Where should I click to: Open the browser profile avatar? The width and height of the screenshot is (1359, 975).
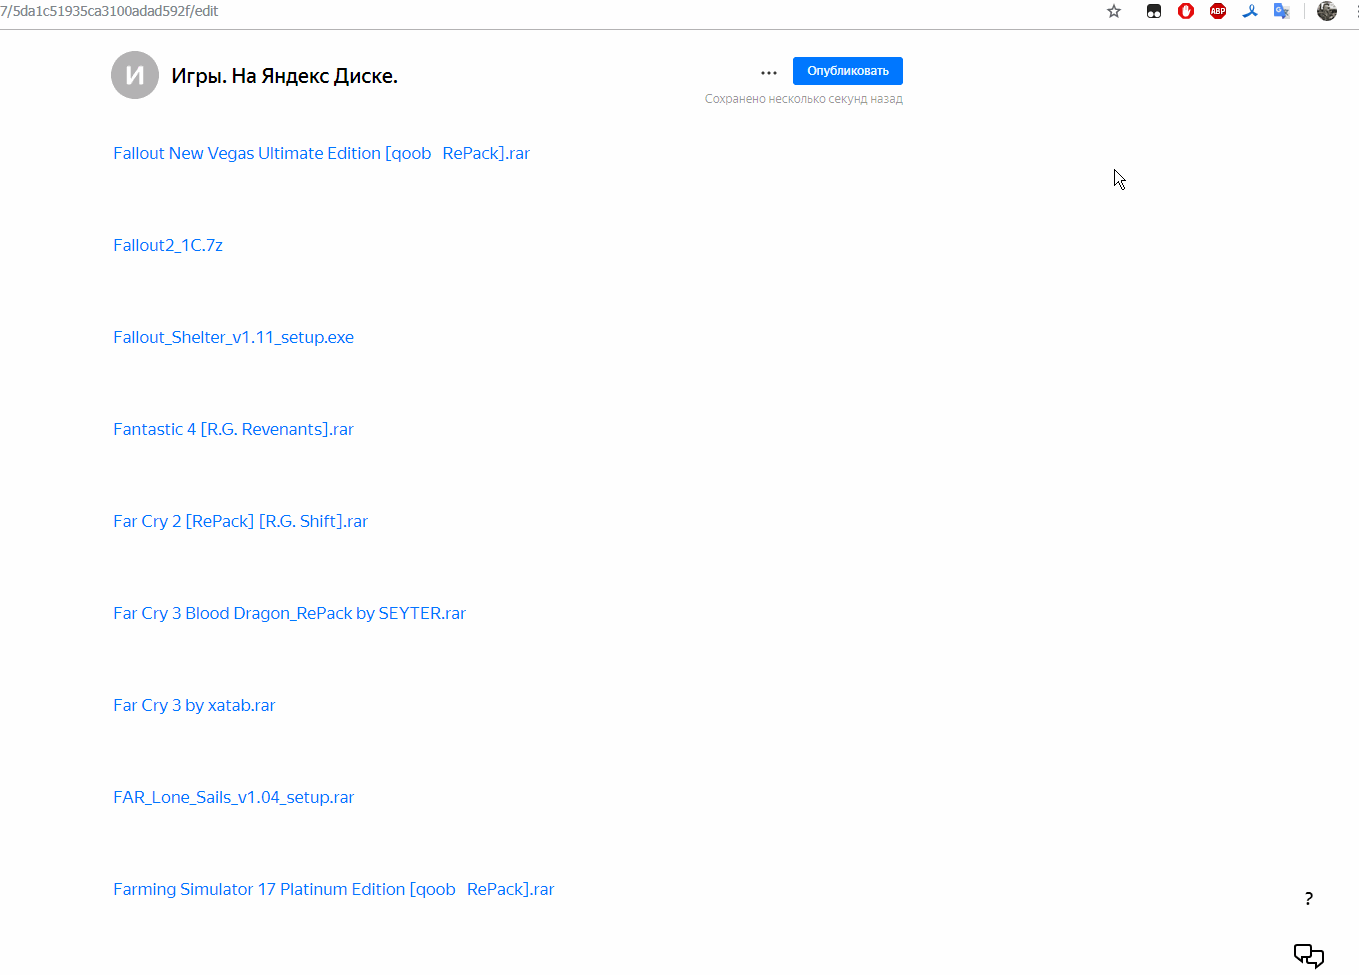(x=1327, y=11)
